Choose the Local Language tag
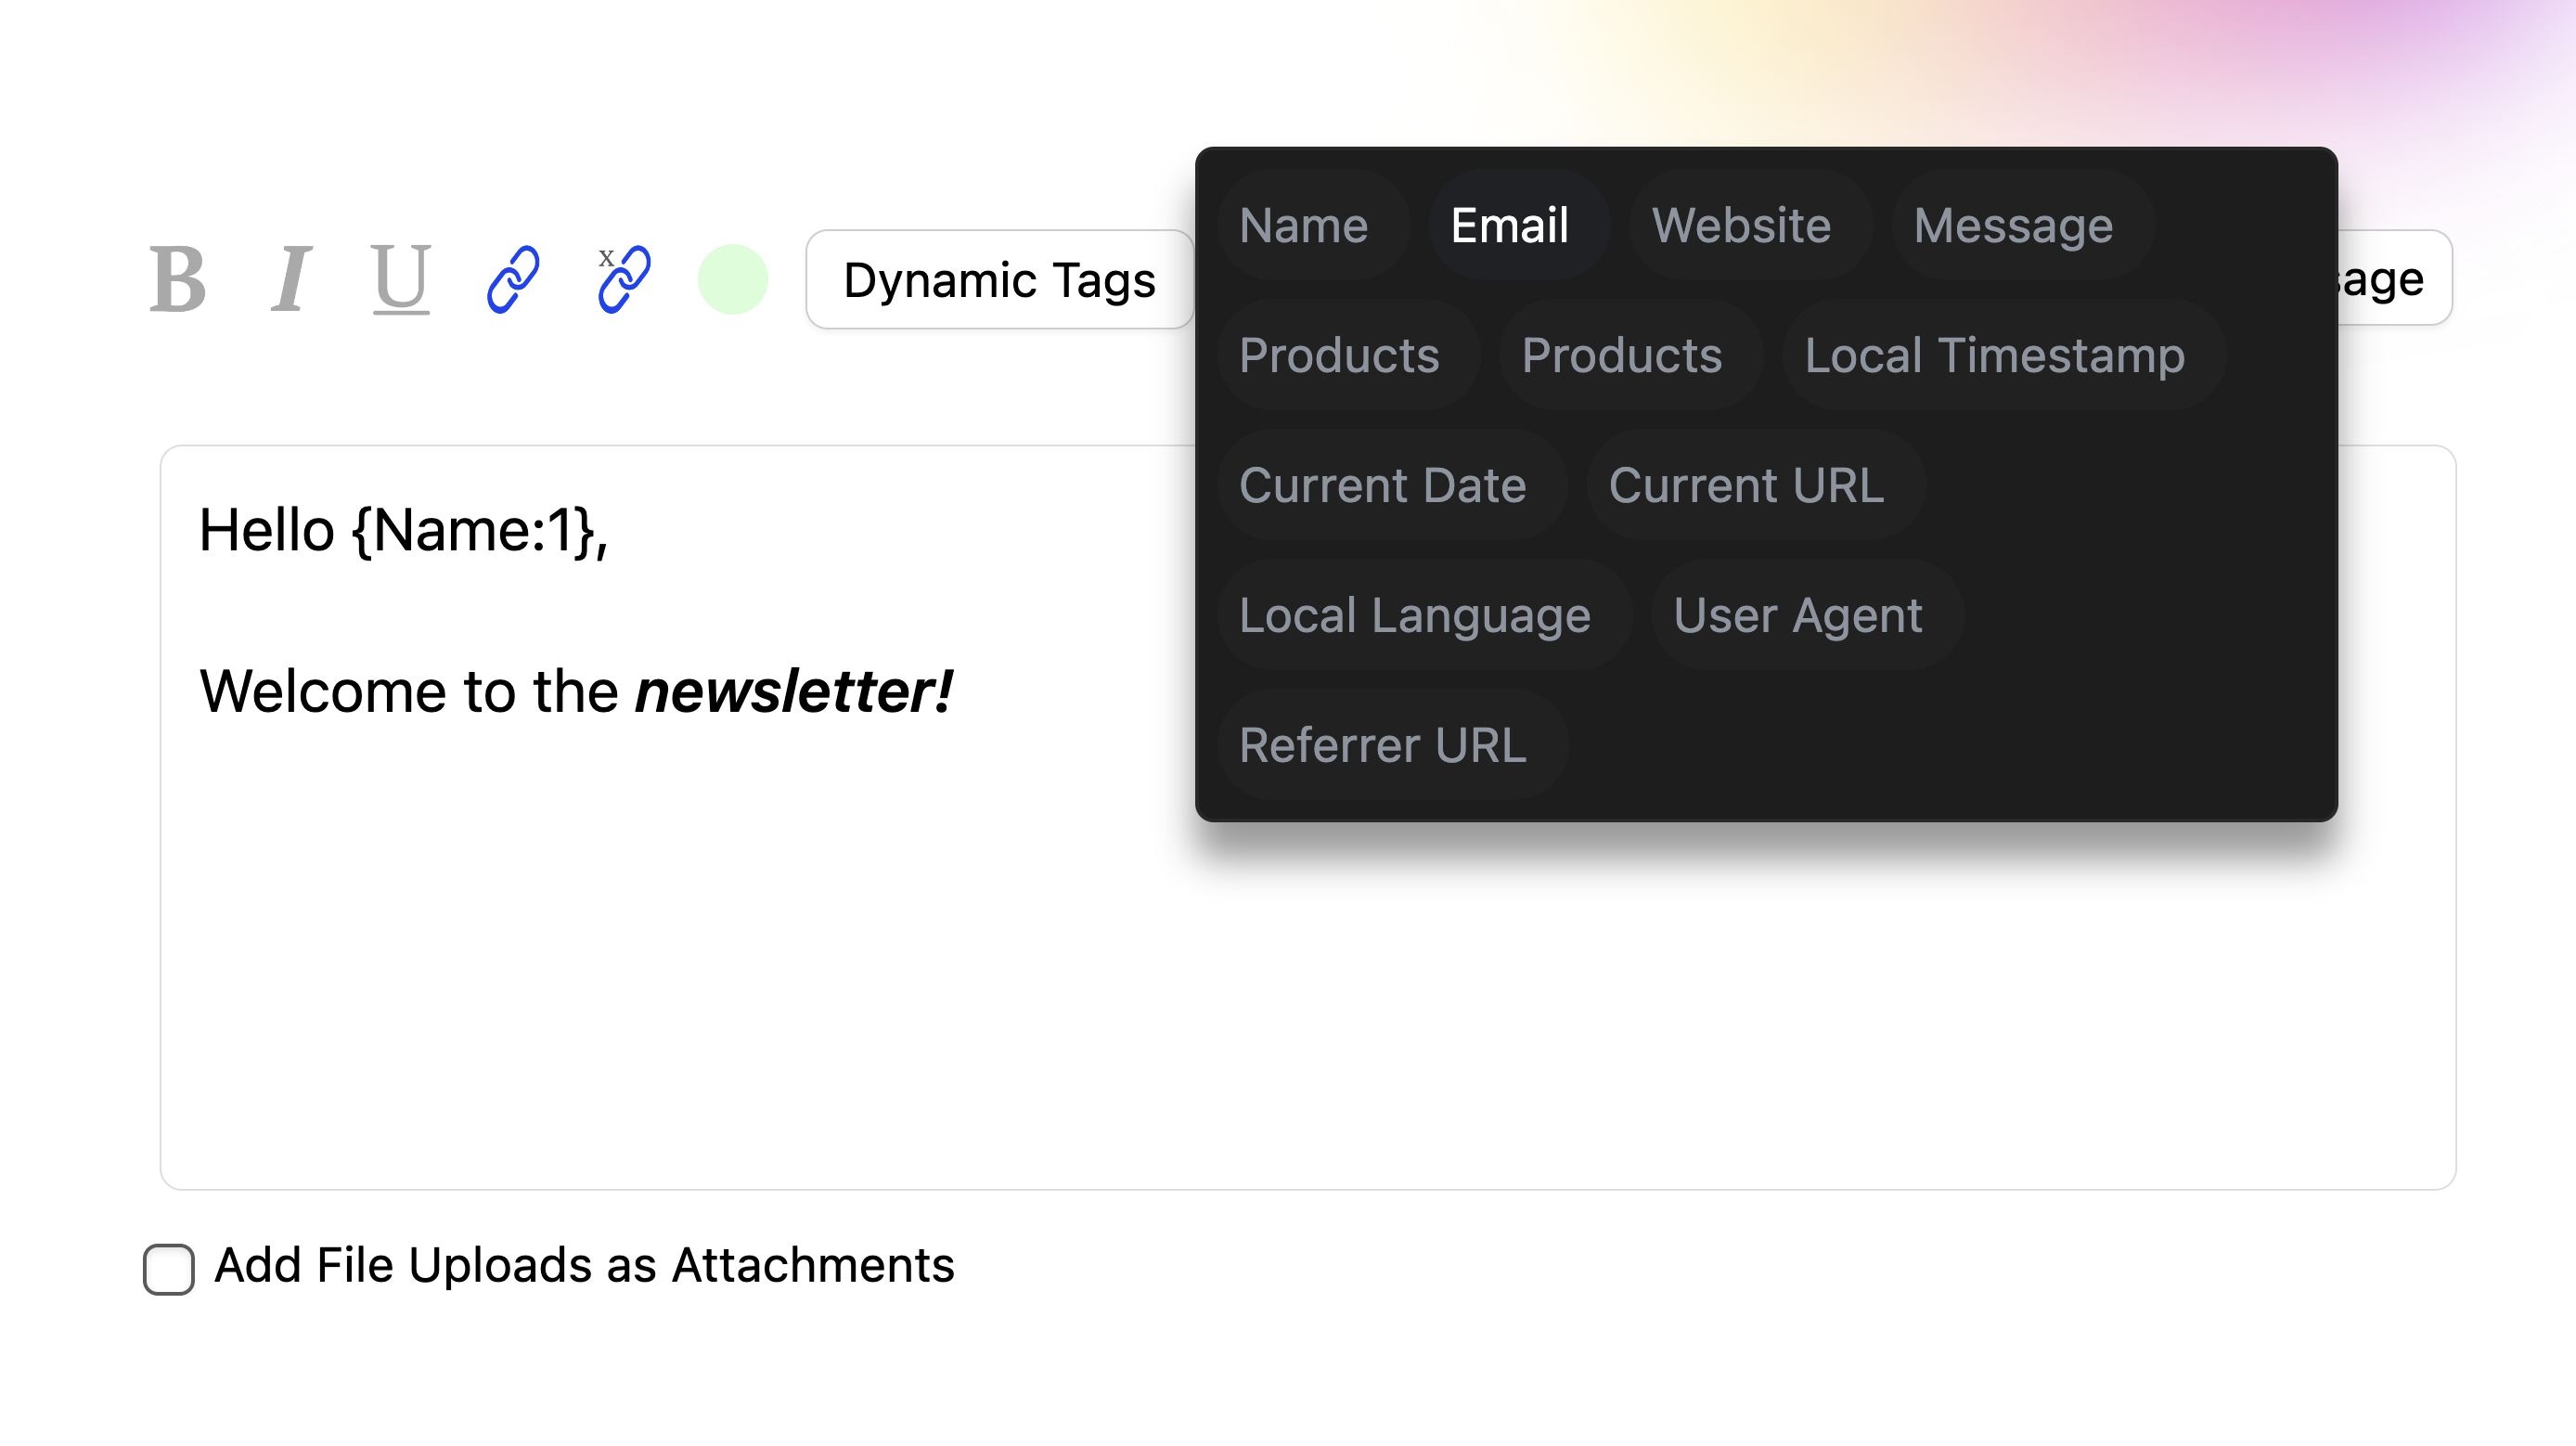Screen dimensions: 2576x1446 [1414, 616]
